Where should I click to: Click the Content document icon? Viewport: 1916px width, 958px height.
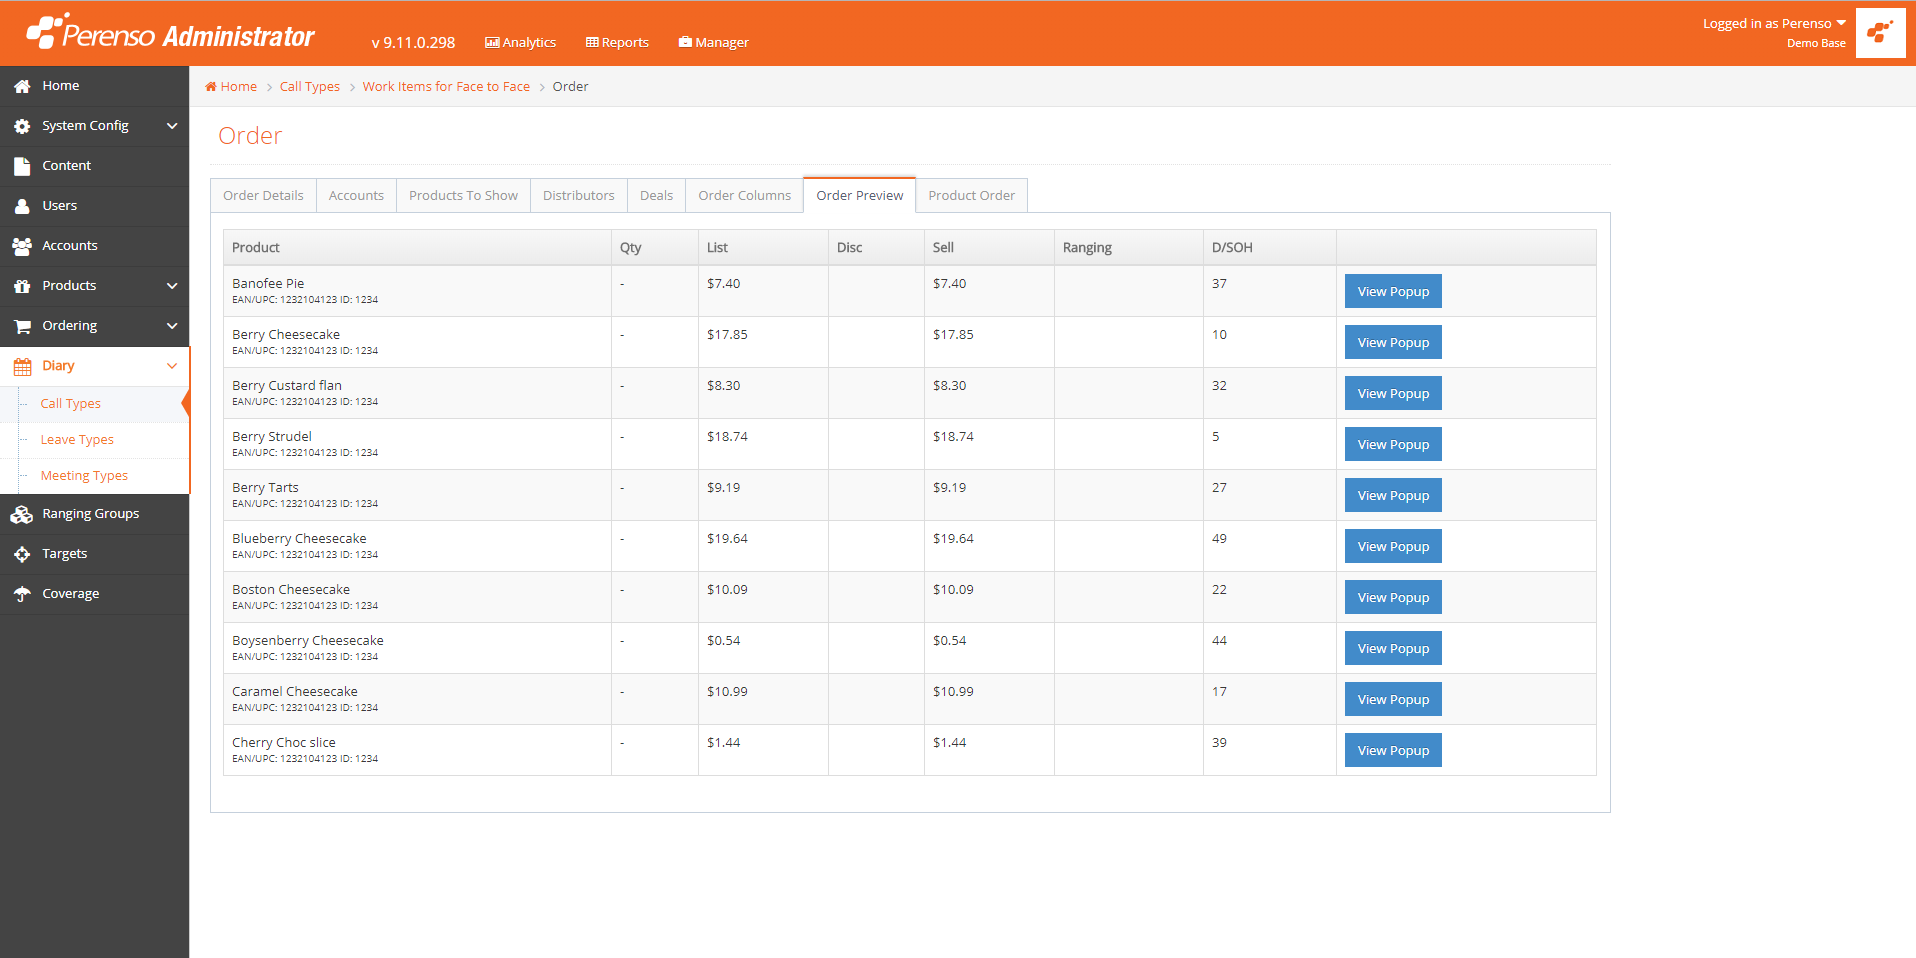click(22, 167)
